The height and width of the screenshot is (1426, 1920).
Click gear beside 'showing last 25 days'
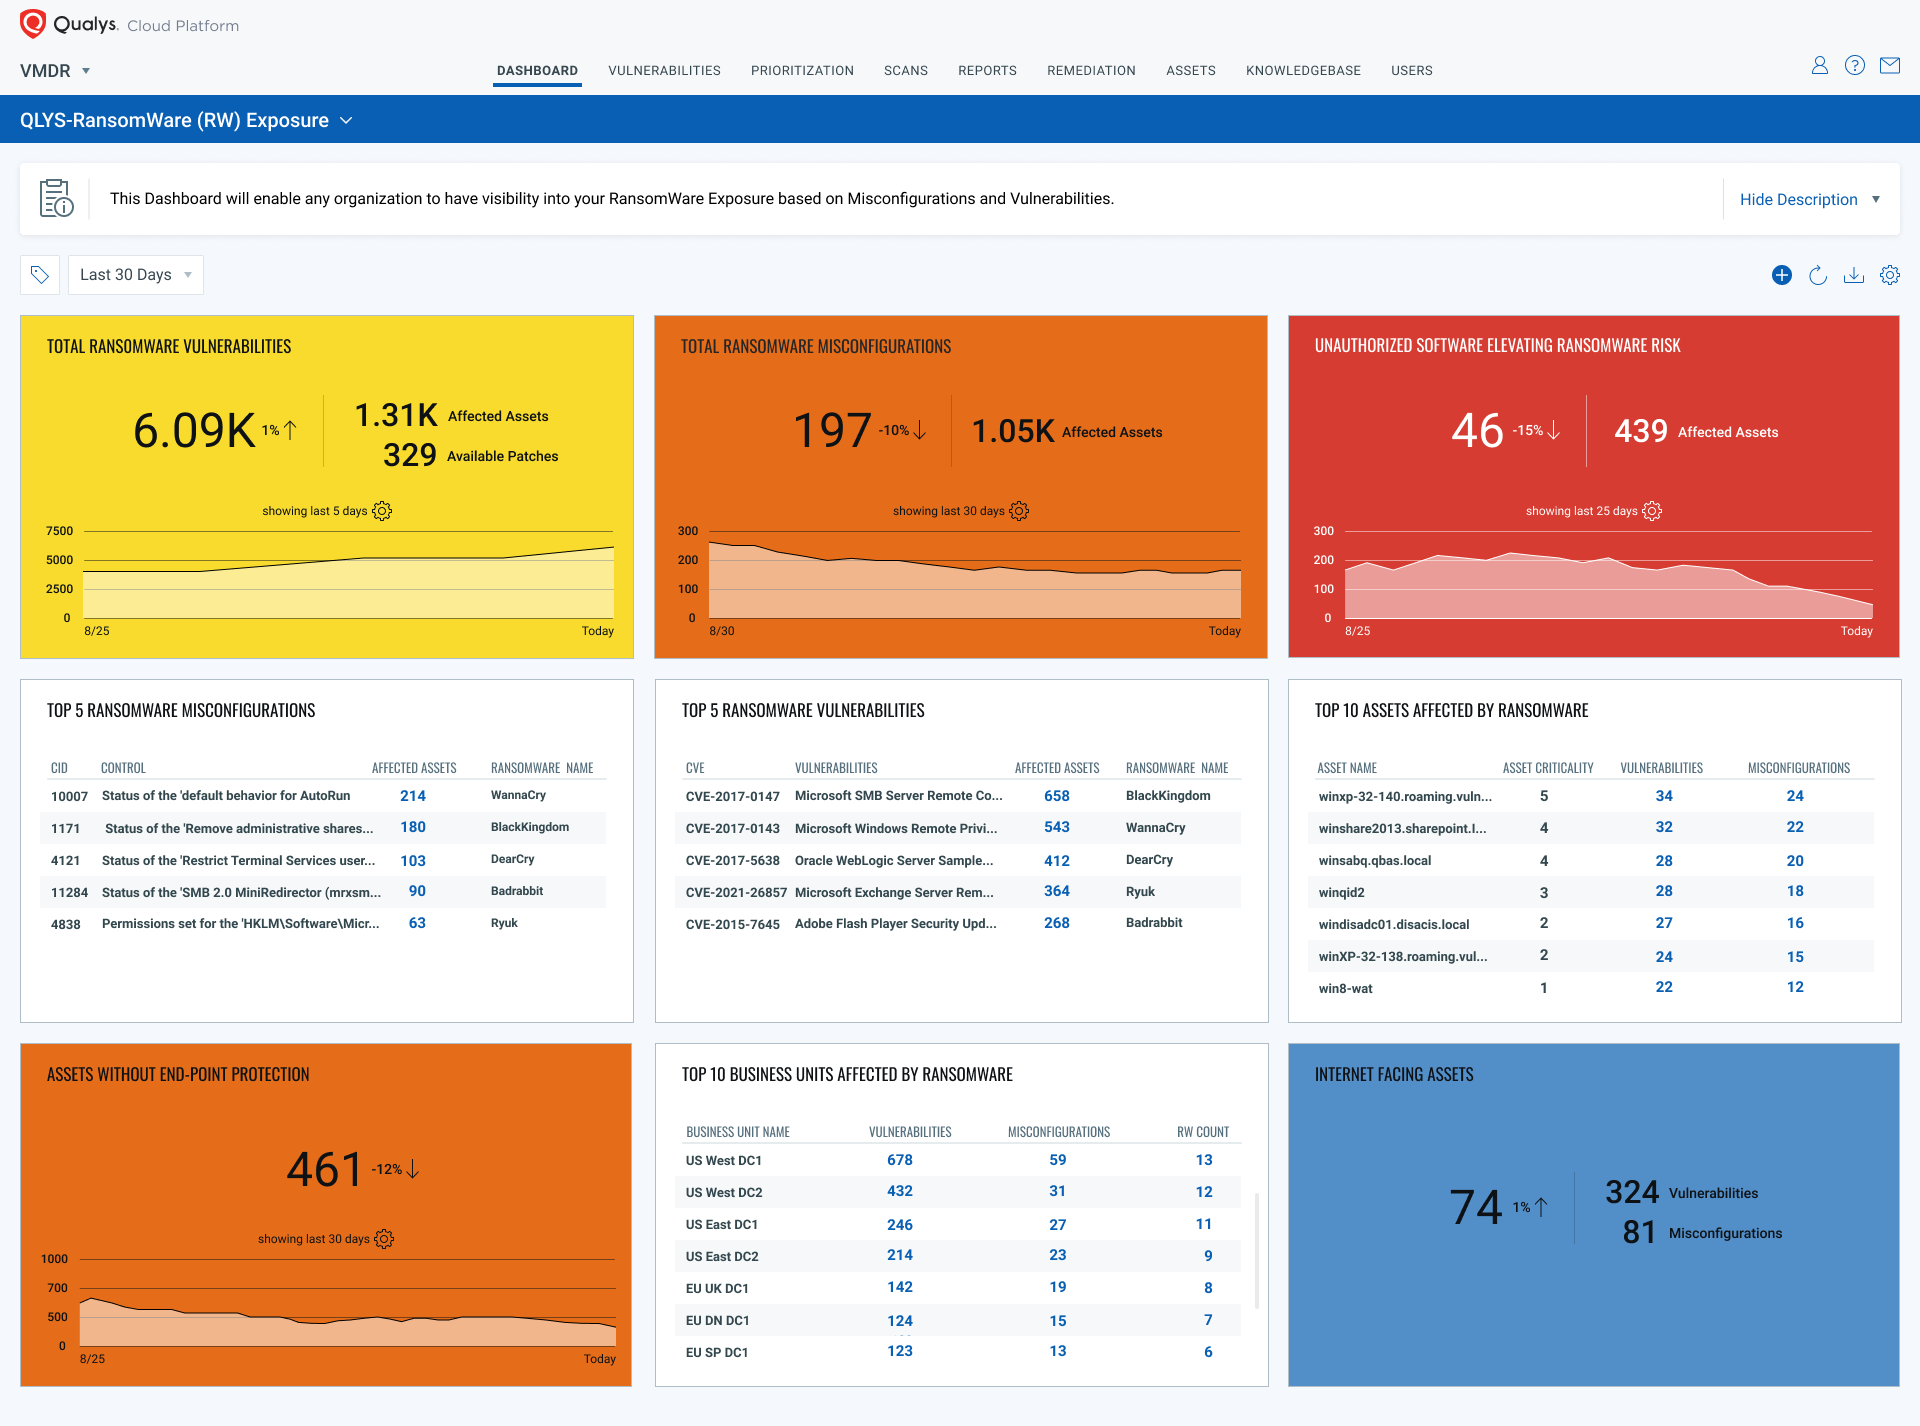click(1652, 511)
